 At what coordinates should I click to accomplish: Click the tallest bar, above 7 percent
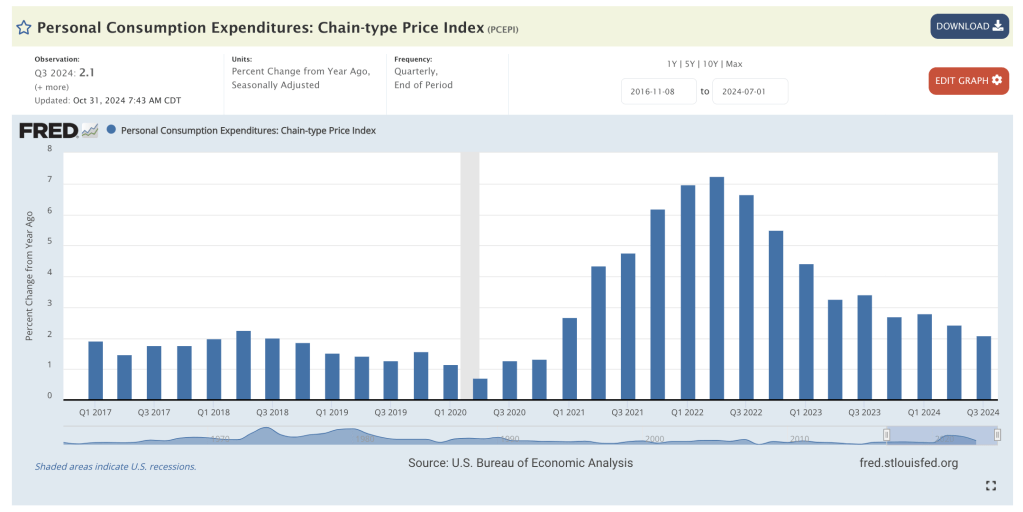[x=717, y=288]
